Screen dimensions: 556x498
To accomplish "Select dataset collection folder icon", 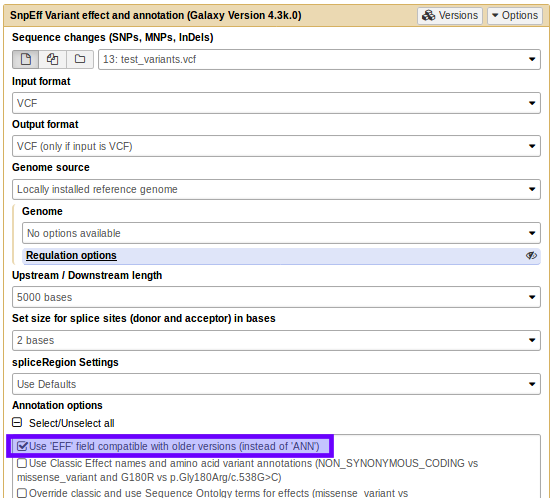I will coord(80,59).
